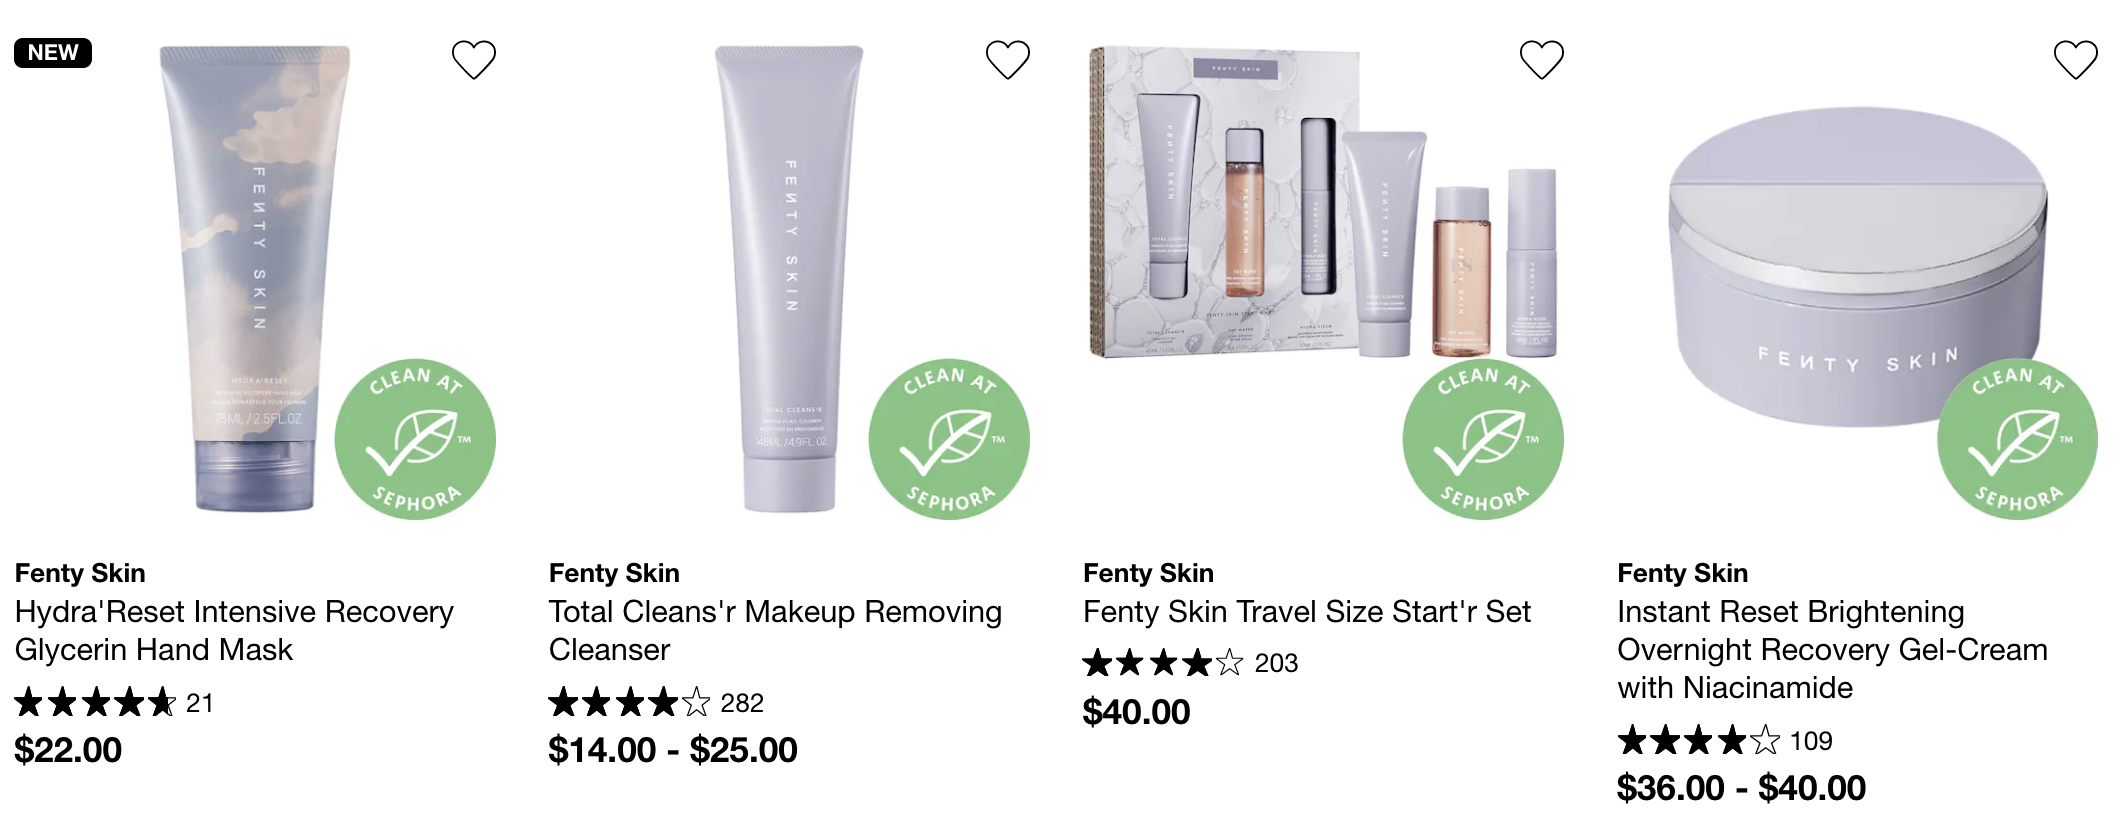
Task: Heart the Instant Reset Gel-Cream product
Action: click(2076, 60)
